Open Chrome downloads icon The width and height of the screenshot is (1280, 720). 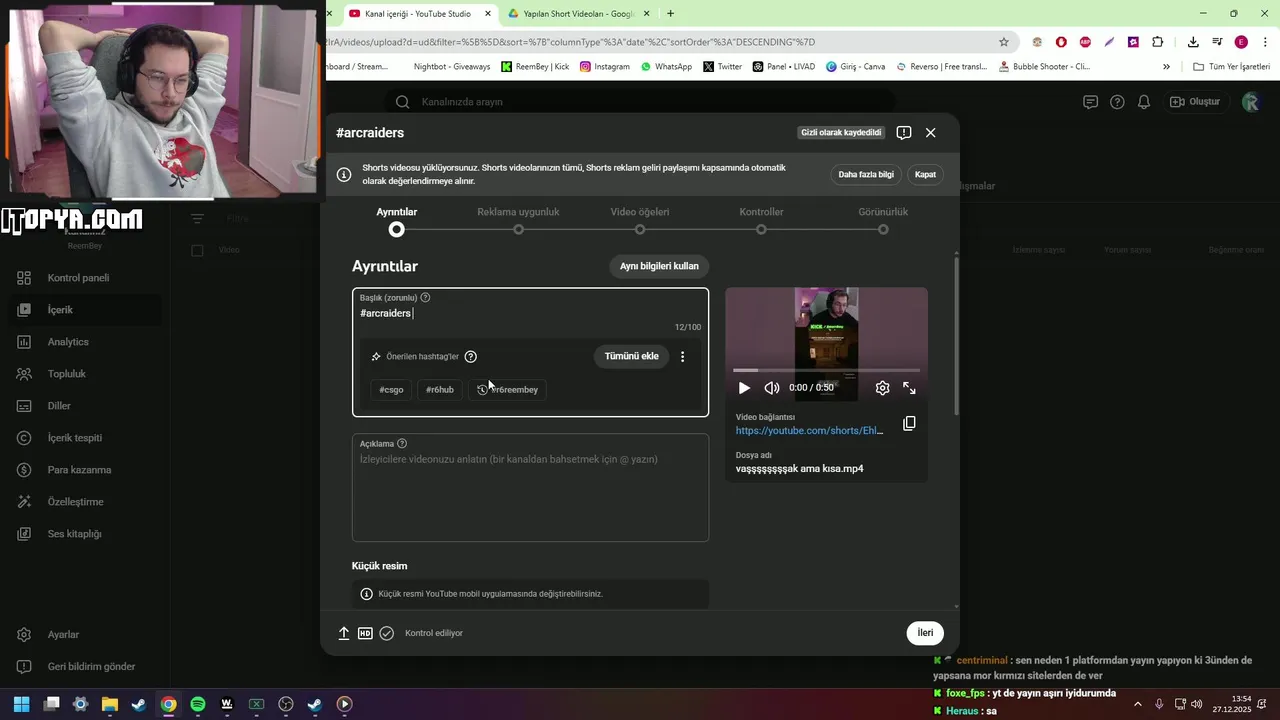pos(1193,42)
